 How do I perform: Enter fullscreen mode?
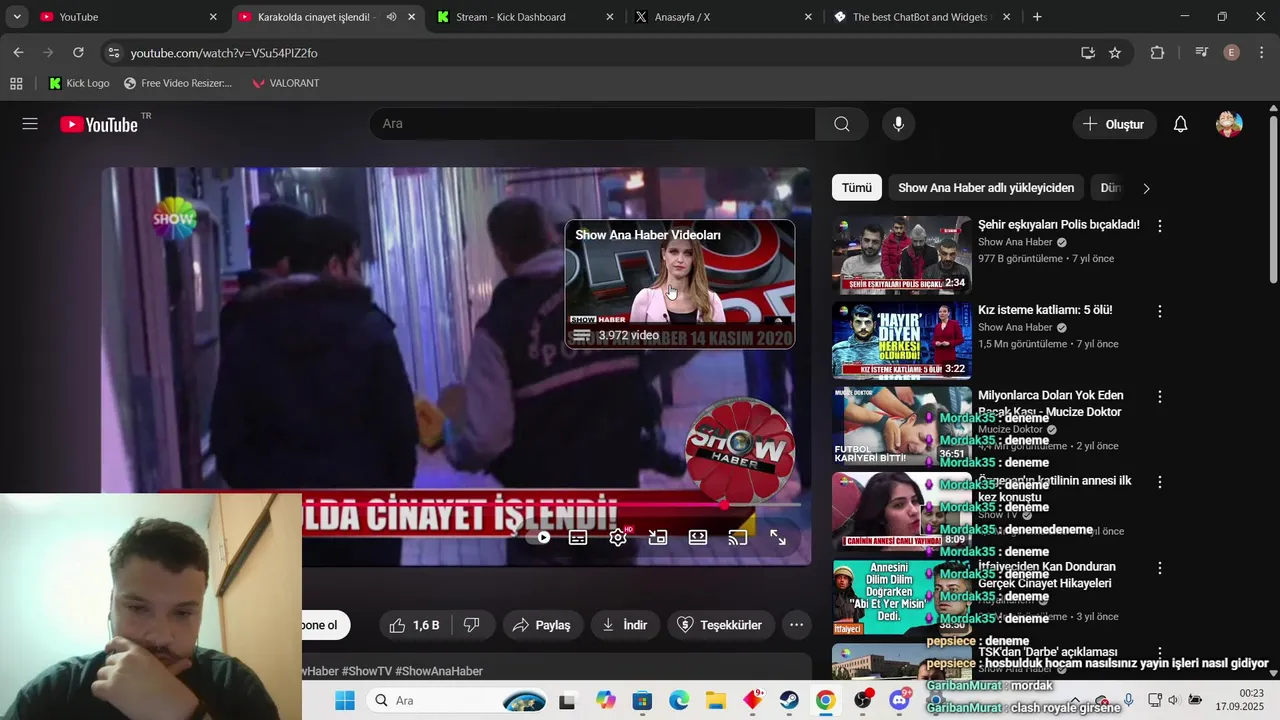coord(778,537)
